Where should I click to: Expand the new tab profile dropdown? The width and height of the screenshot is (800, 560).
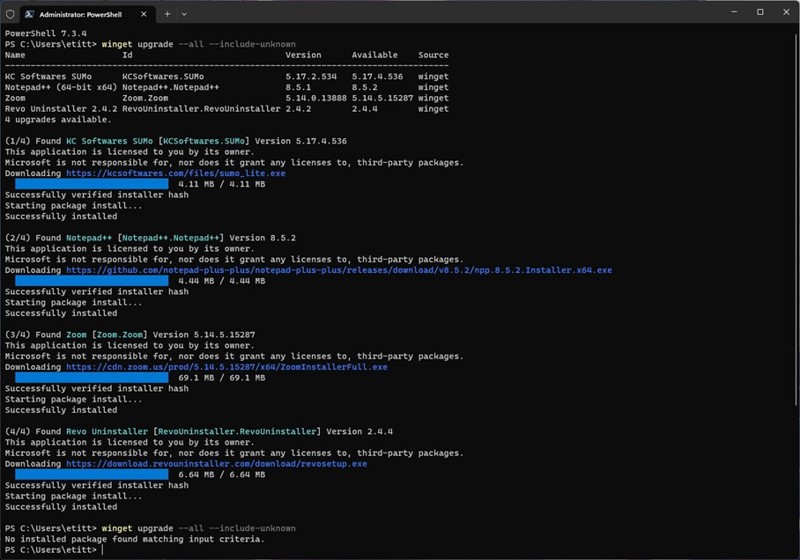tap(184, 14)
